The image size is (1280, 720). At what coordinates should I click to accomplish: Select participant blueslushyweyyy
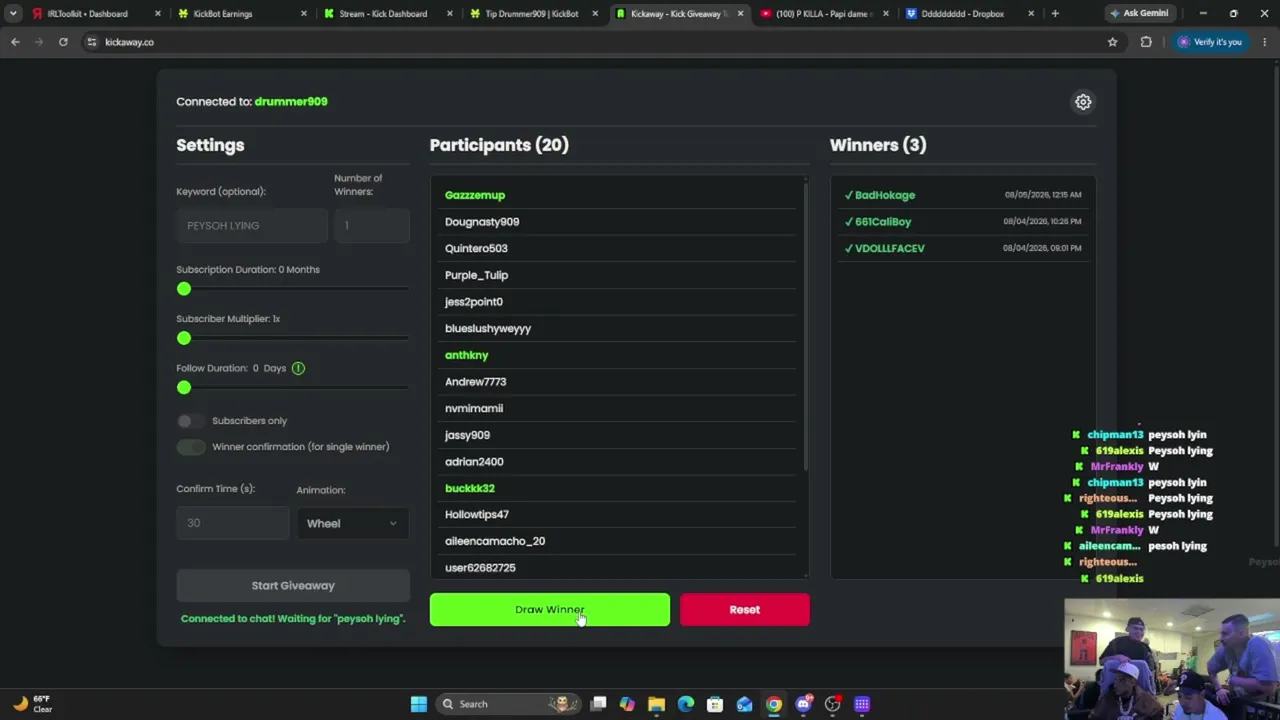click(488, 328)
